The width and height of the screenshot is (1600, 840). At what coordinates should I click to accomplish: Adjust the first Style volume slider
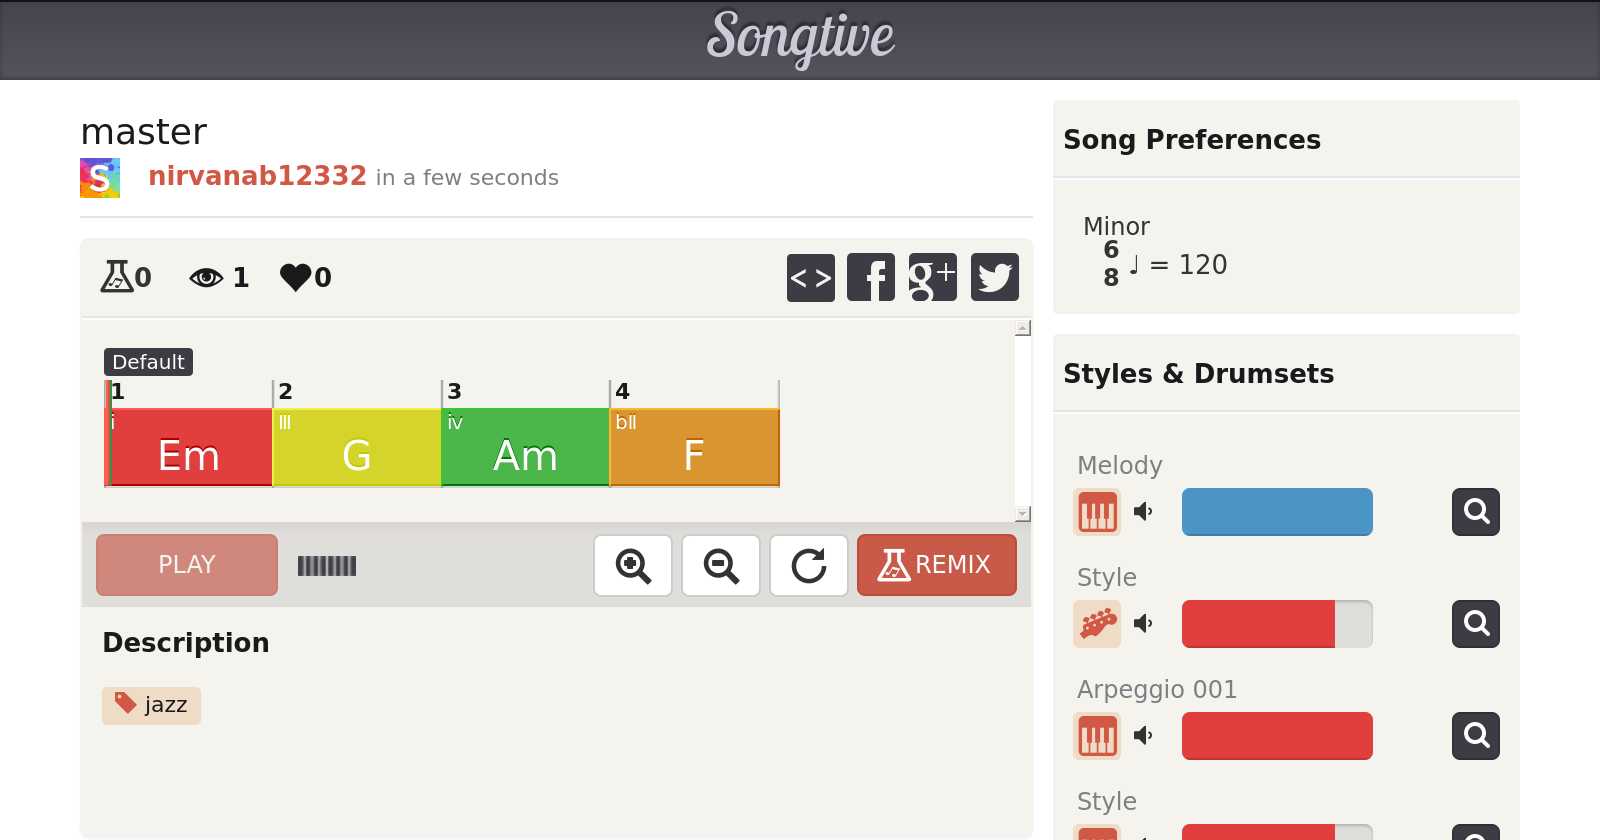(1277, 624)
